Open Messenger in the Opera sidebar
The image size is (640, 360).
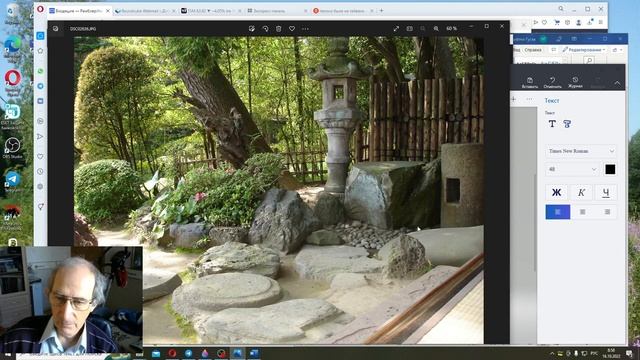[40, 86]
